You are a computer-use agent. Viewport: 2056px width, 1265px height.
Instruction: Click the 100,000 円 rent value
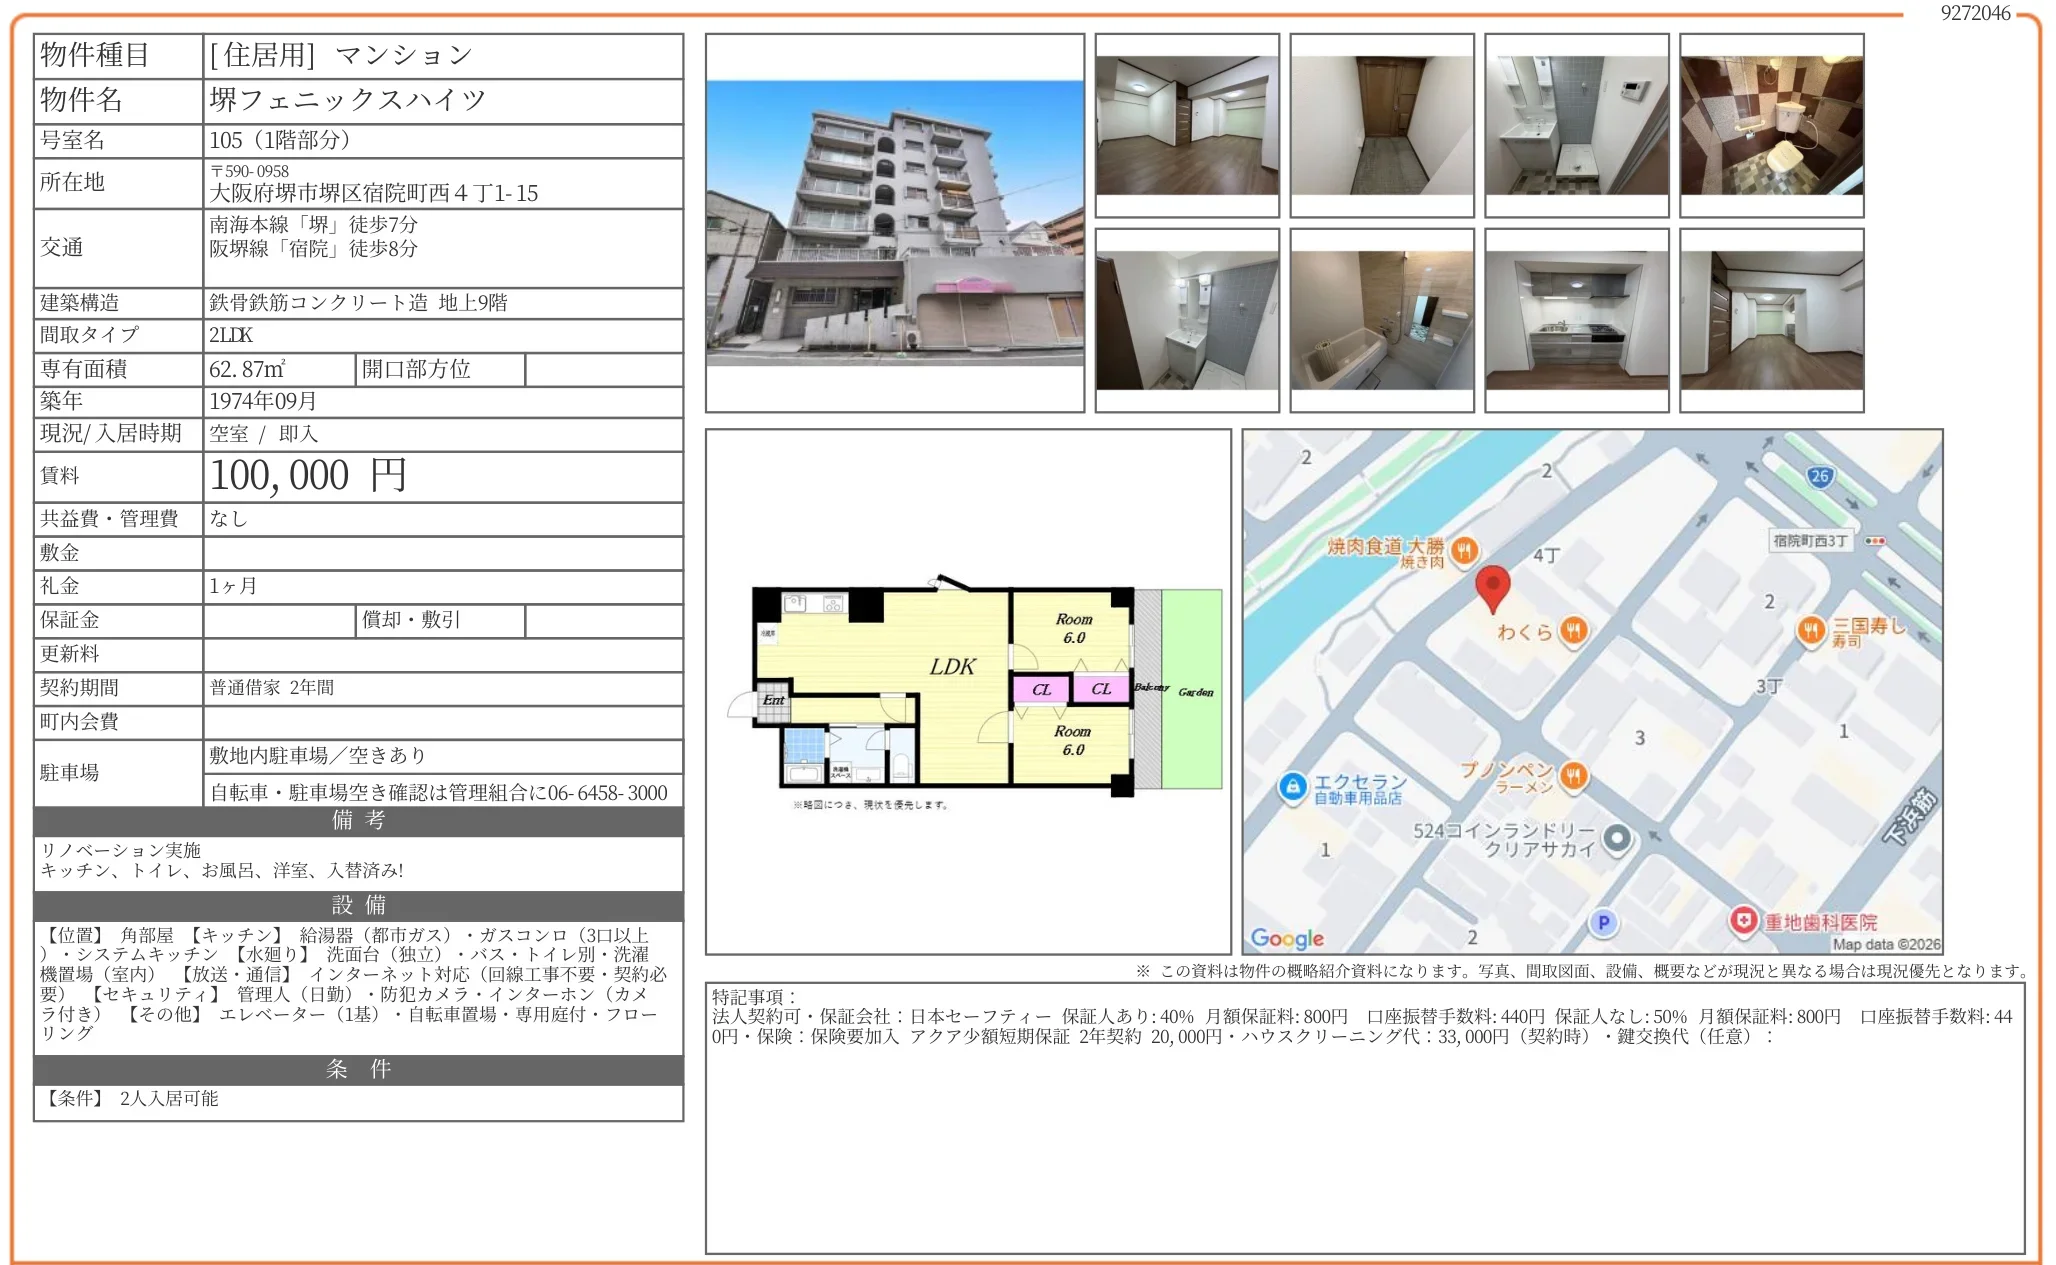pos(308,476)
